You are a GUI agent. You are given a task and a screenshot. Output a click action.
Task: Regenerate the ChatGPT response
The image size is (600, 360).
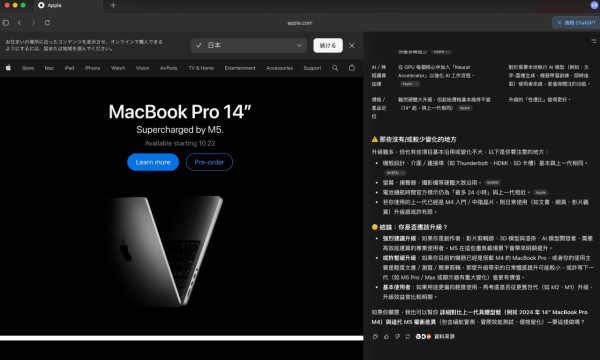pyautogui.click(x=408, y=336)
